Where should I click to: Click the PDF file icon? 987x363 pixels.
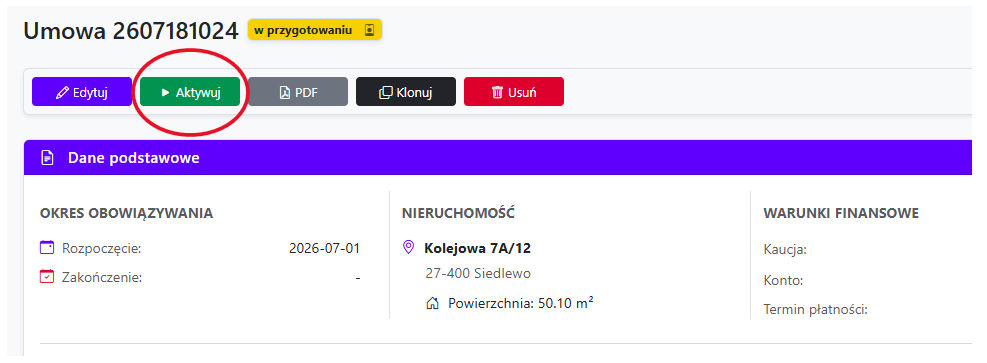point(285,92)
